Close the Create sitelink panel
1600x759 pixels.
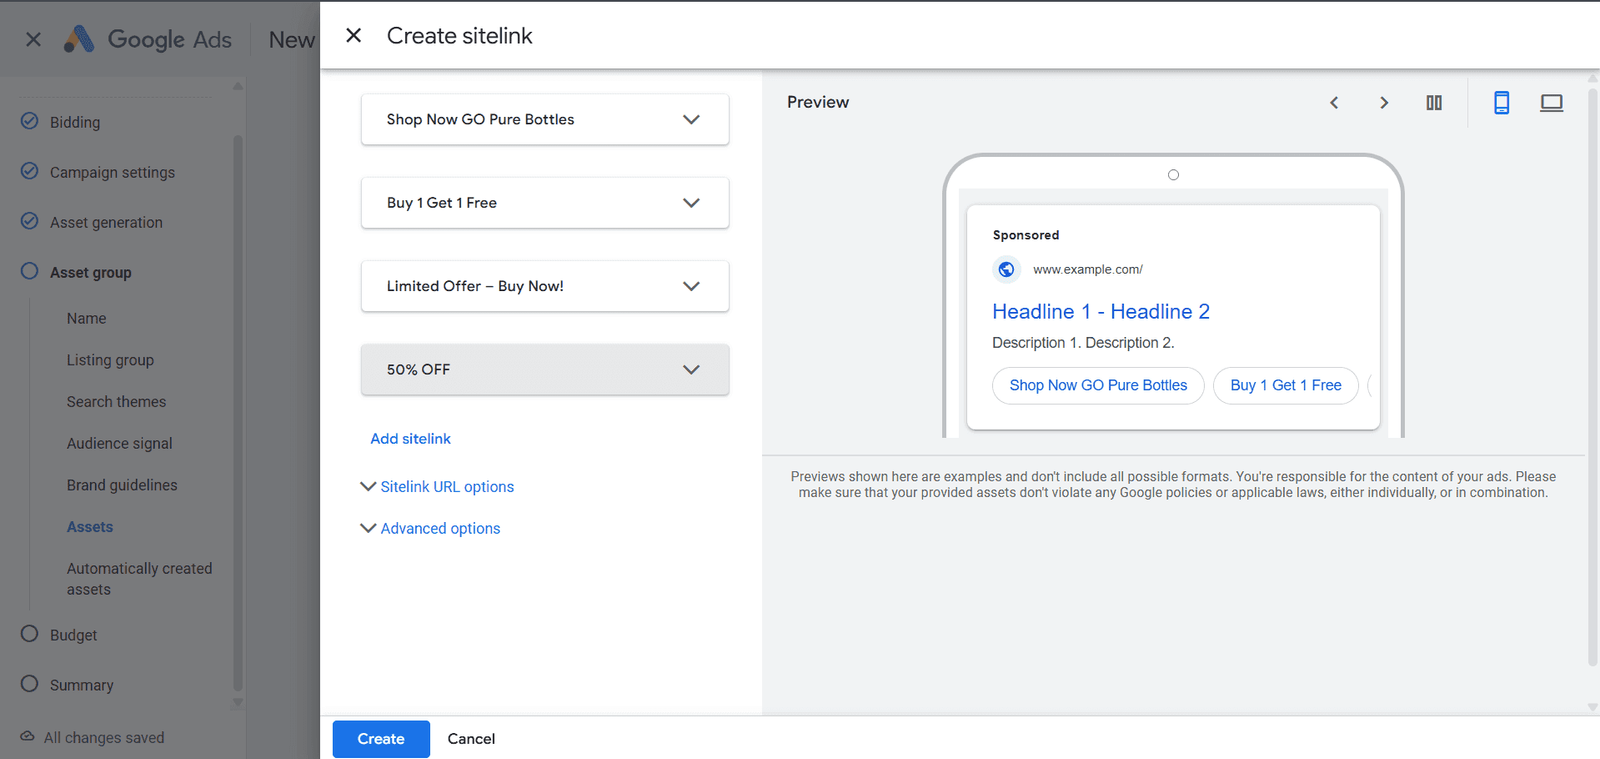tap(353, 36)
